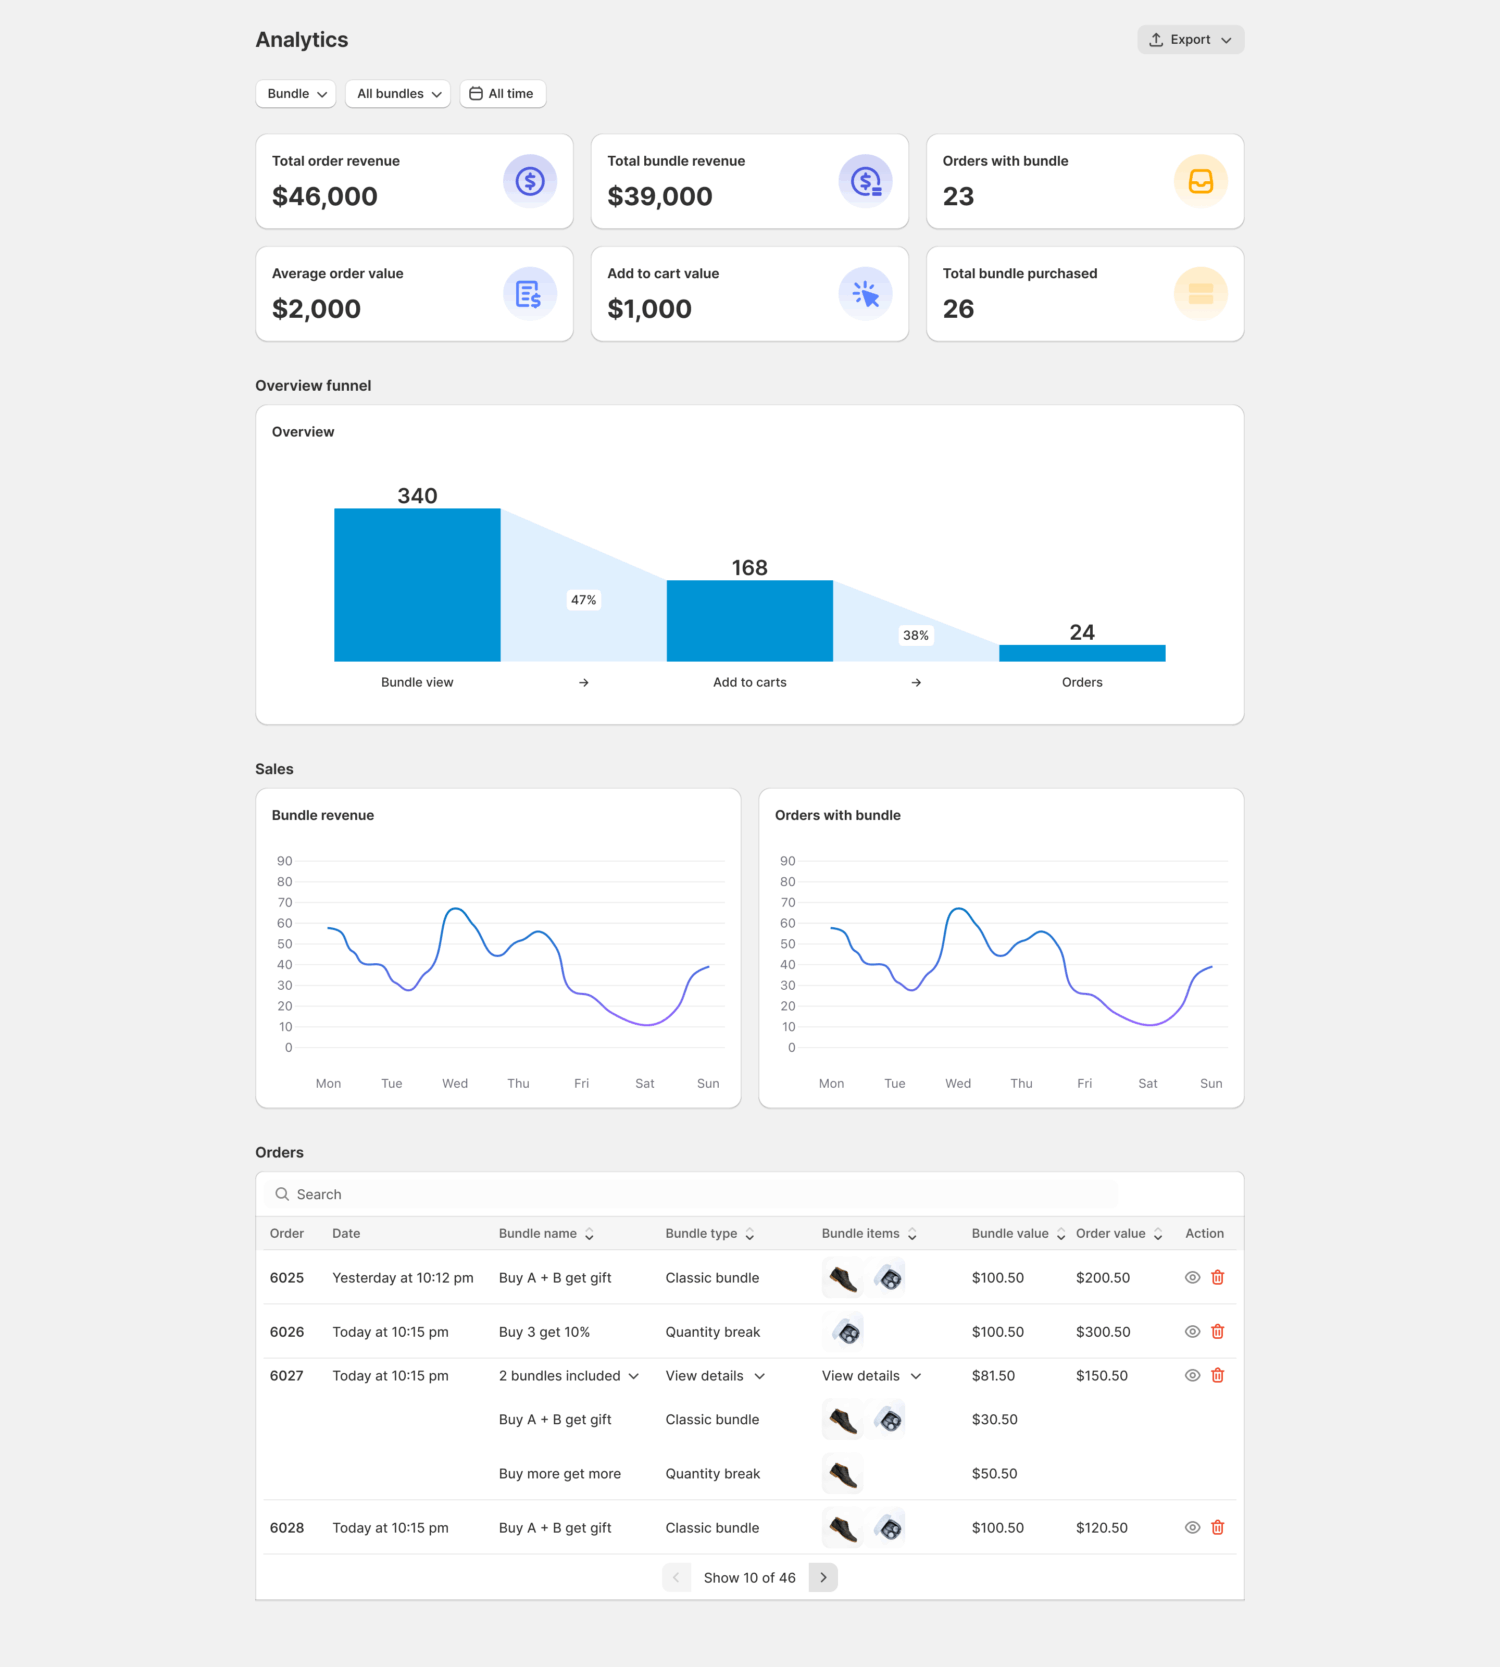The image size is (1500, 1667).
Task: Click the trash icon for order 6026
Action: coord(1217,1331)
